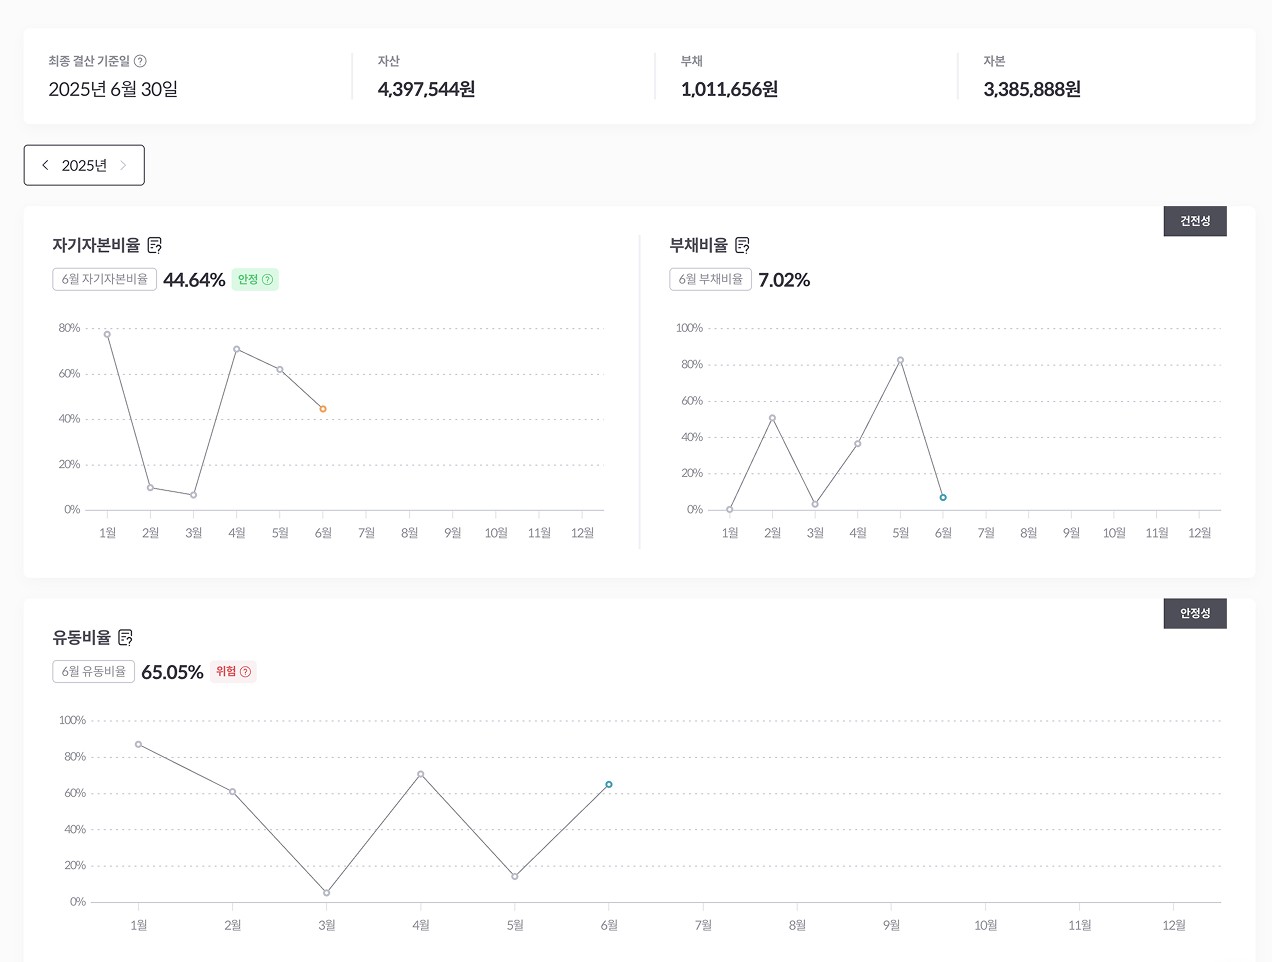Open the 부채비율 description note icon
The width and height of the screenshot is (1272, 962).
point(742,245)
